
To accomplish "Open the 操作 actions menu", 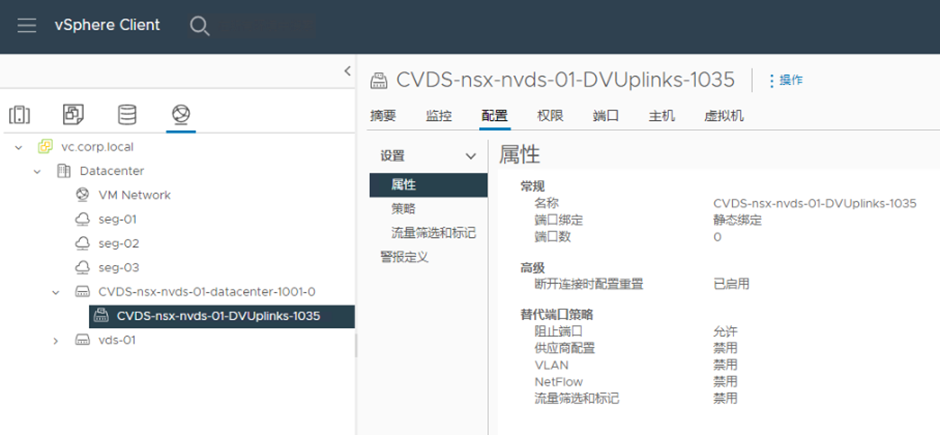I will 786,80.
